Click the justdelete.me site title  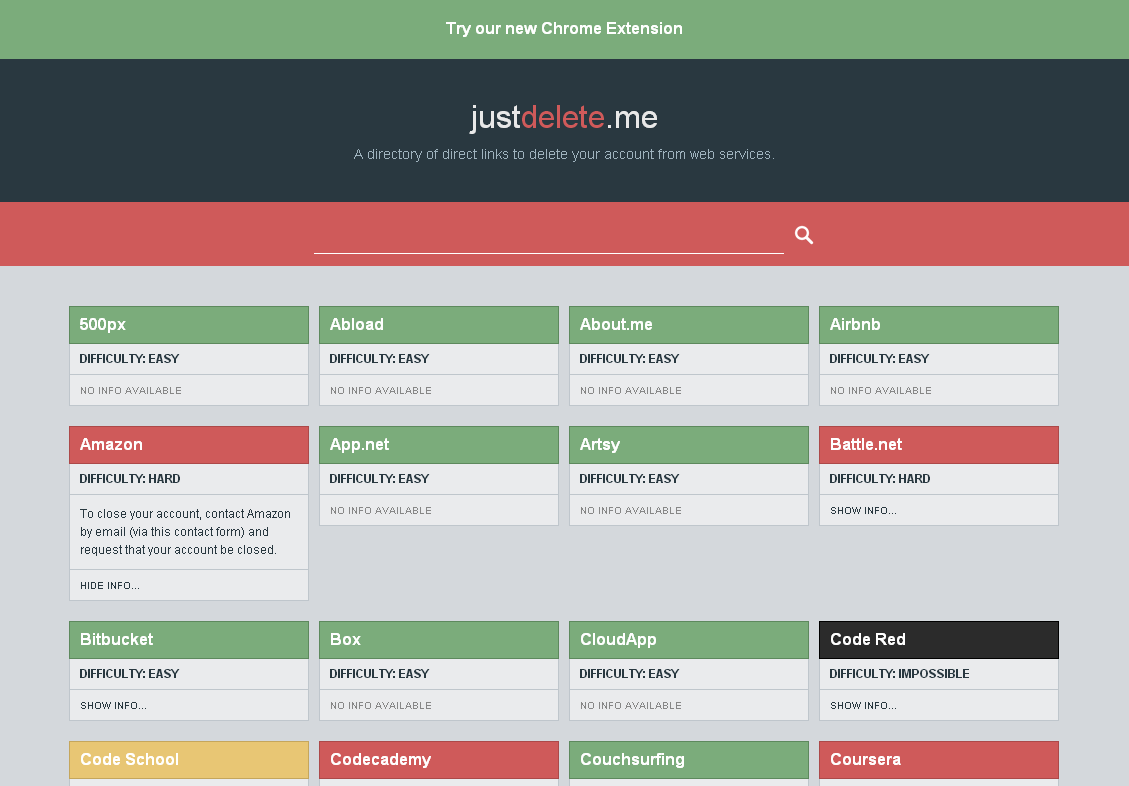point(564,118)
